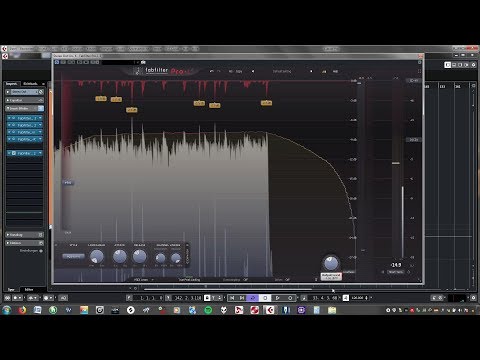Open the edit 'e' icon of second insert slot
The height and width of the screenshot is (360, 480).
pos(14,125)
